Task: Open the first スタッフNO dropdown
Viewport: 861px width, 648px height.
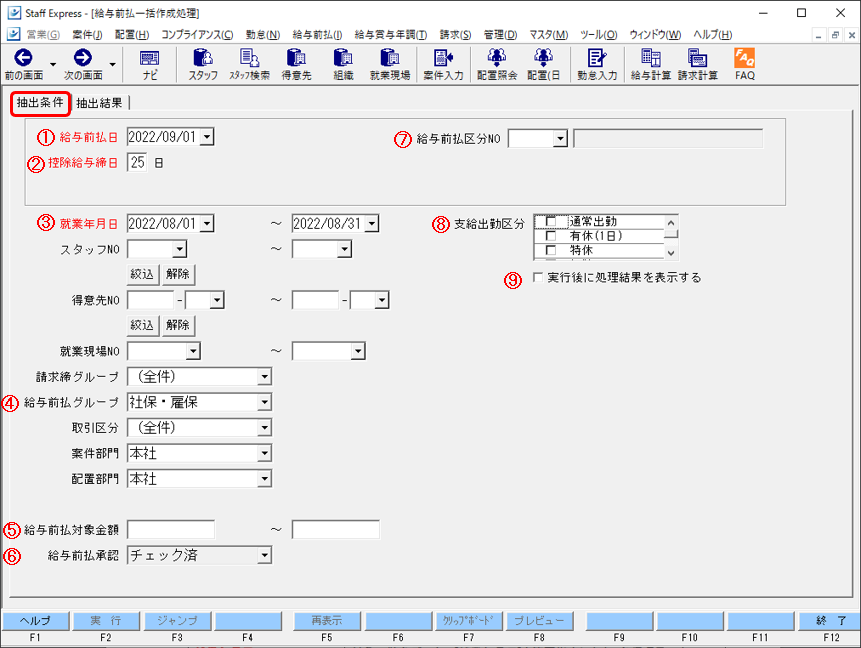Action: pyautogui.click(x=180, y=249)
